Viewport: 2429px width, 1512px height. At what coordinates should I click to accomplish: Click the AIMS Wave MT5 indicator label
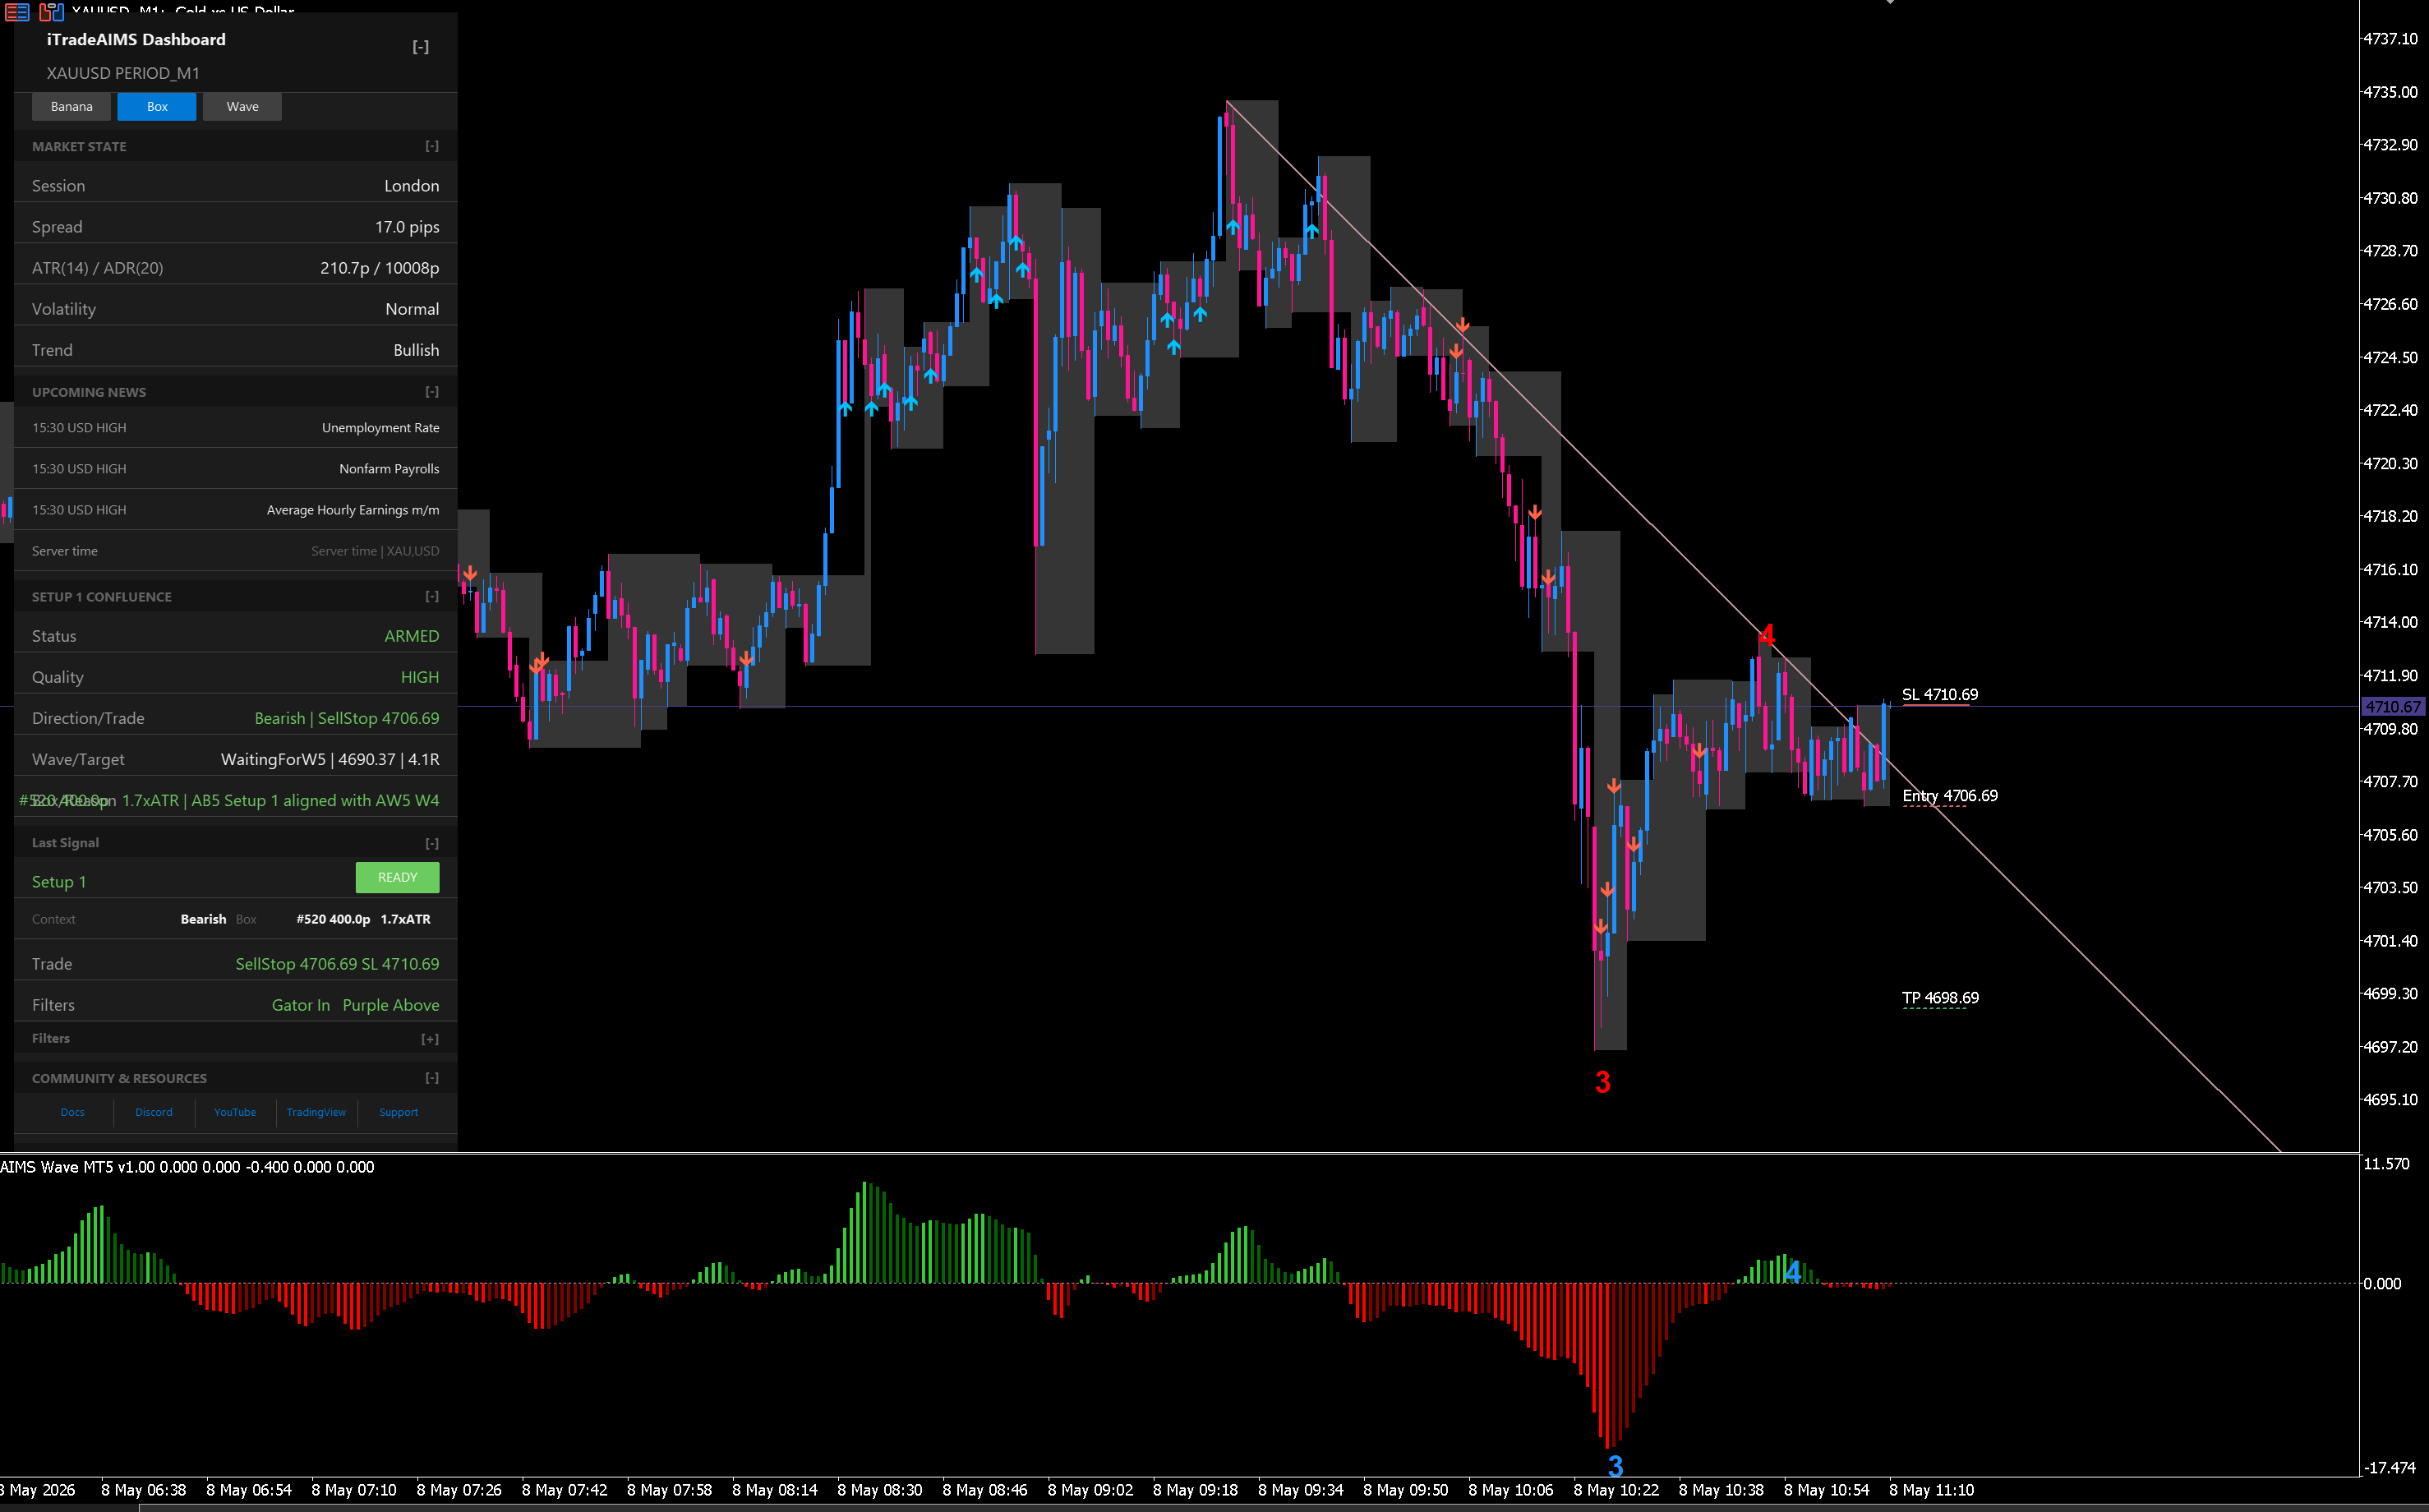click(x=187, y=1167)
